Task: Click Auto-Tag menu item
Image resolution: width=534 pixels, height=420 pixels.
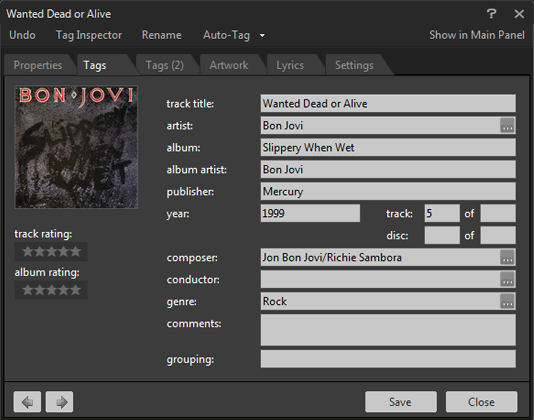Action: pos(226,35)
